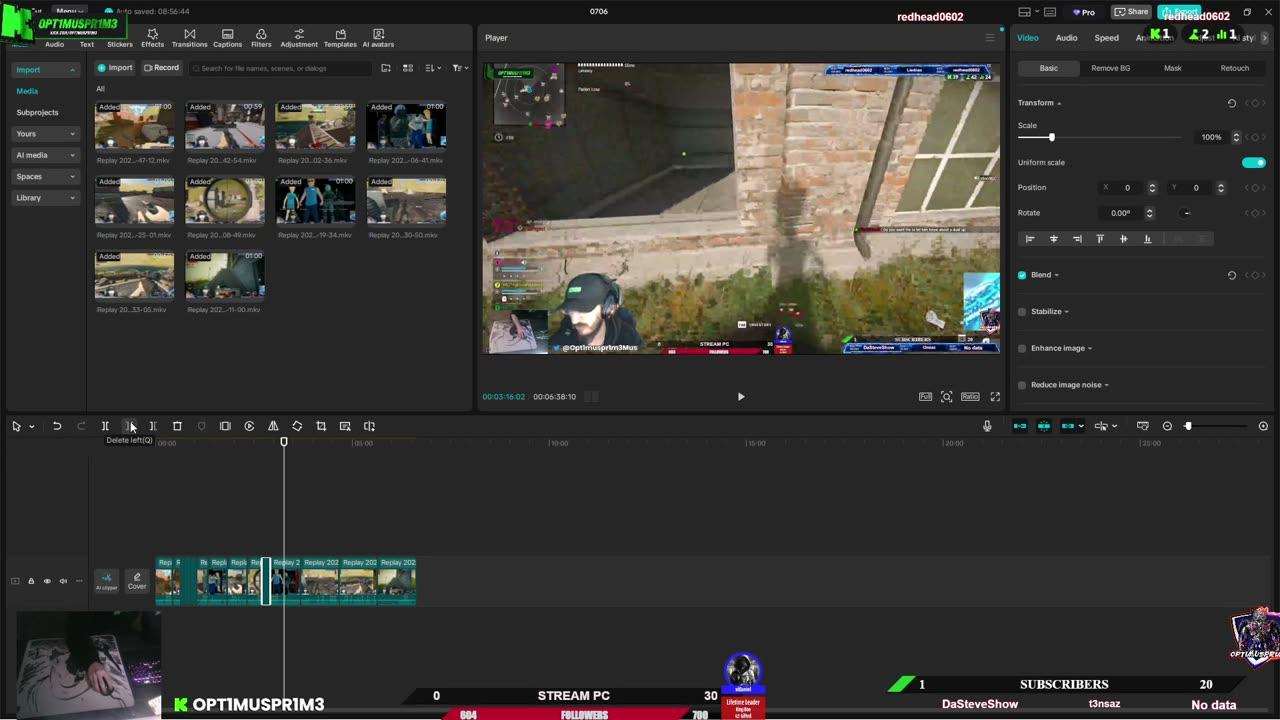Click the Delete right tool

pos(153,426)
